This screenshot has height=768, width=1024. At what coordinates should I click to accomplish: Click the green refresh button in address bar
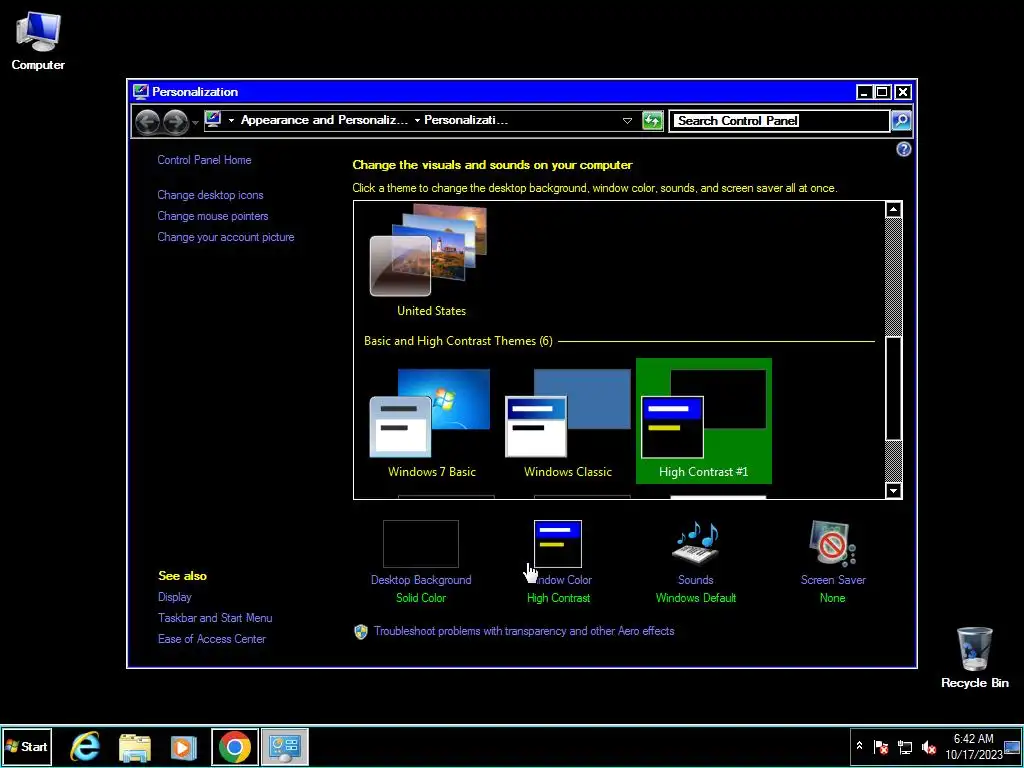pos(652,121)
